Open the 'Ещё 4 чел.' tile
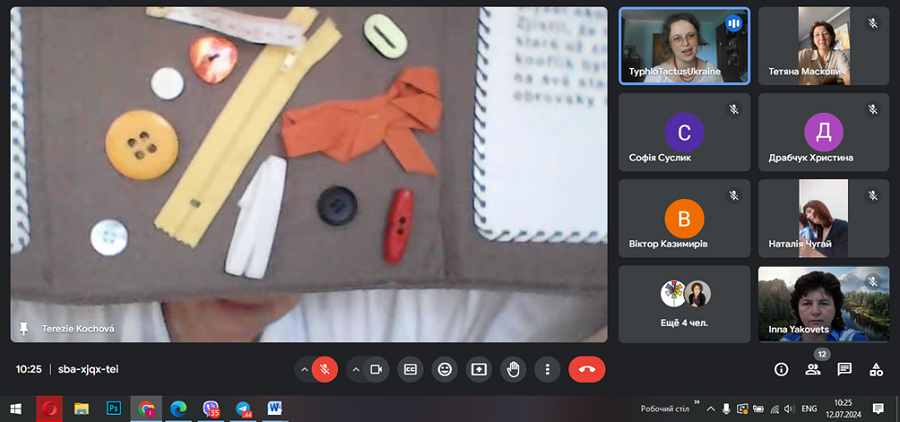900x422 pixels. click(684, 304)
